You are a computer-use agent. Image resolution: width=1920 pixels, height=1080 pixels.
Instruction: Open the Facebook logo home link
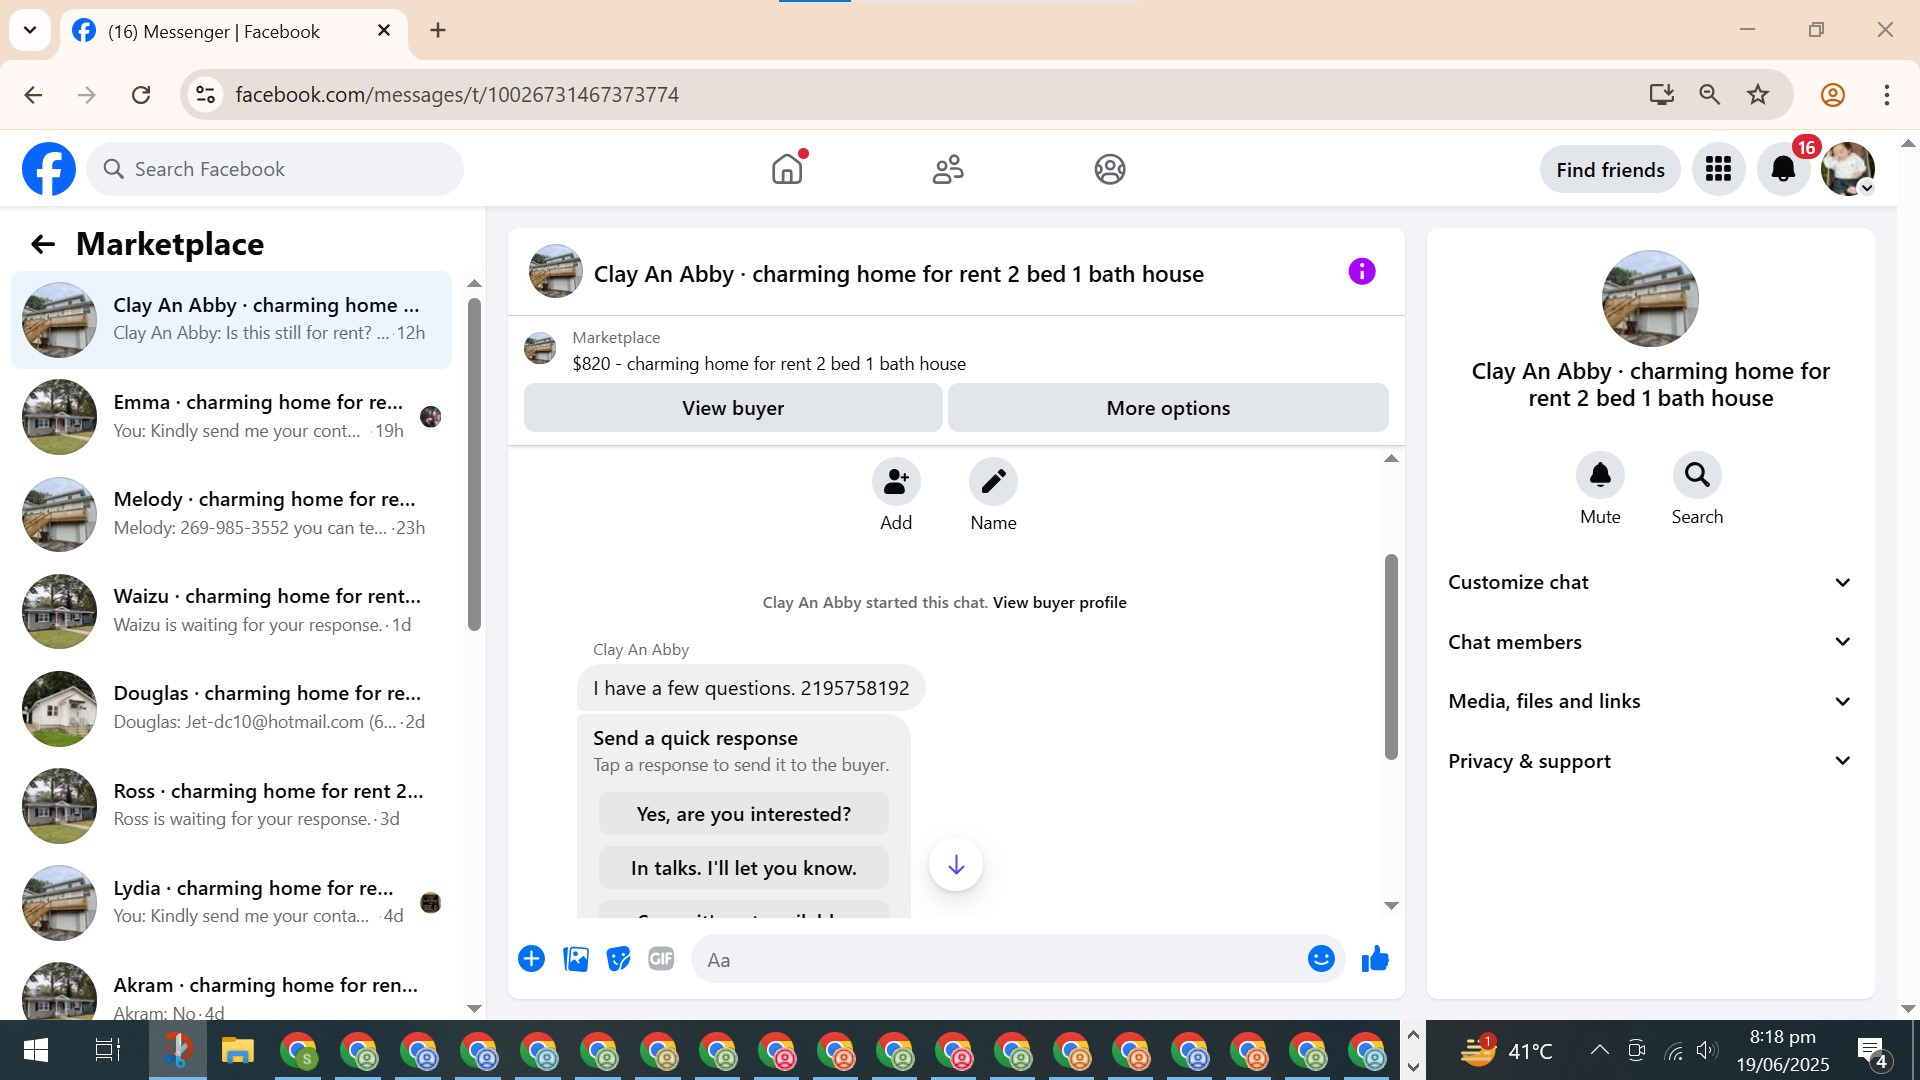coord(49,169)
